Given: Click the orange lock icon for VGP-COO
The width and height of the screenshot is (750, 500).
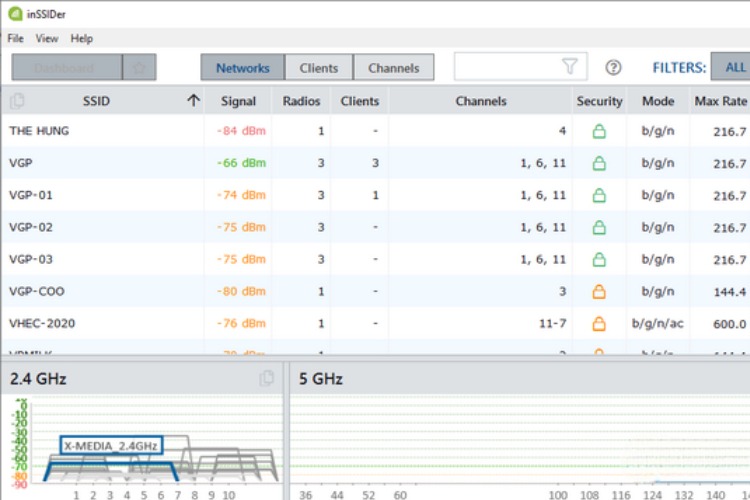Looking at the screenshot, I should 599,291.
